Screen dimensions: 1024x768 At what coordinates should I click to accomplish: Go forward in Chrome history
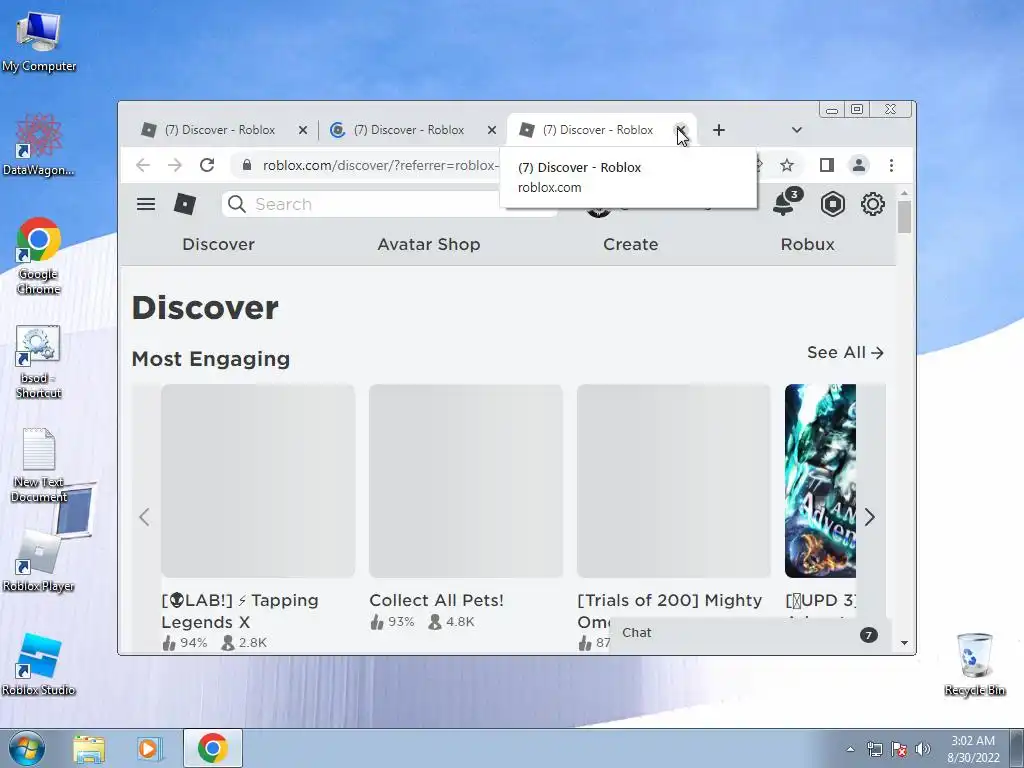pos(174,165)
